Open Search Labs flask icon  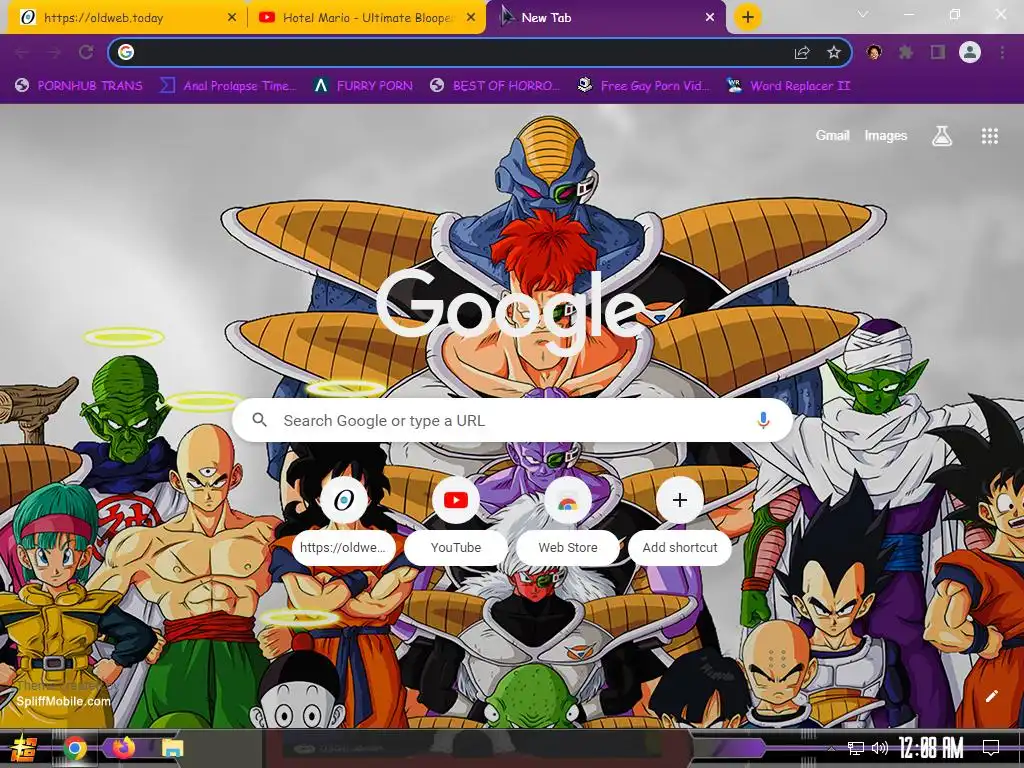(942, 136)
